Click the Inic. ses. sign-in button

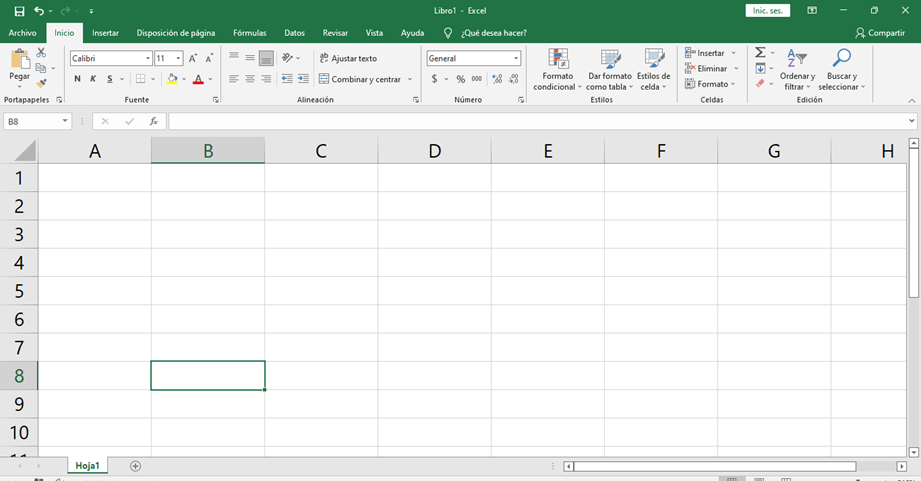[767, 10]
